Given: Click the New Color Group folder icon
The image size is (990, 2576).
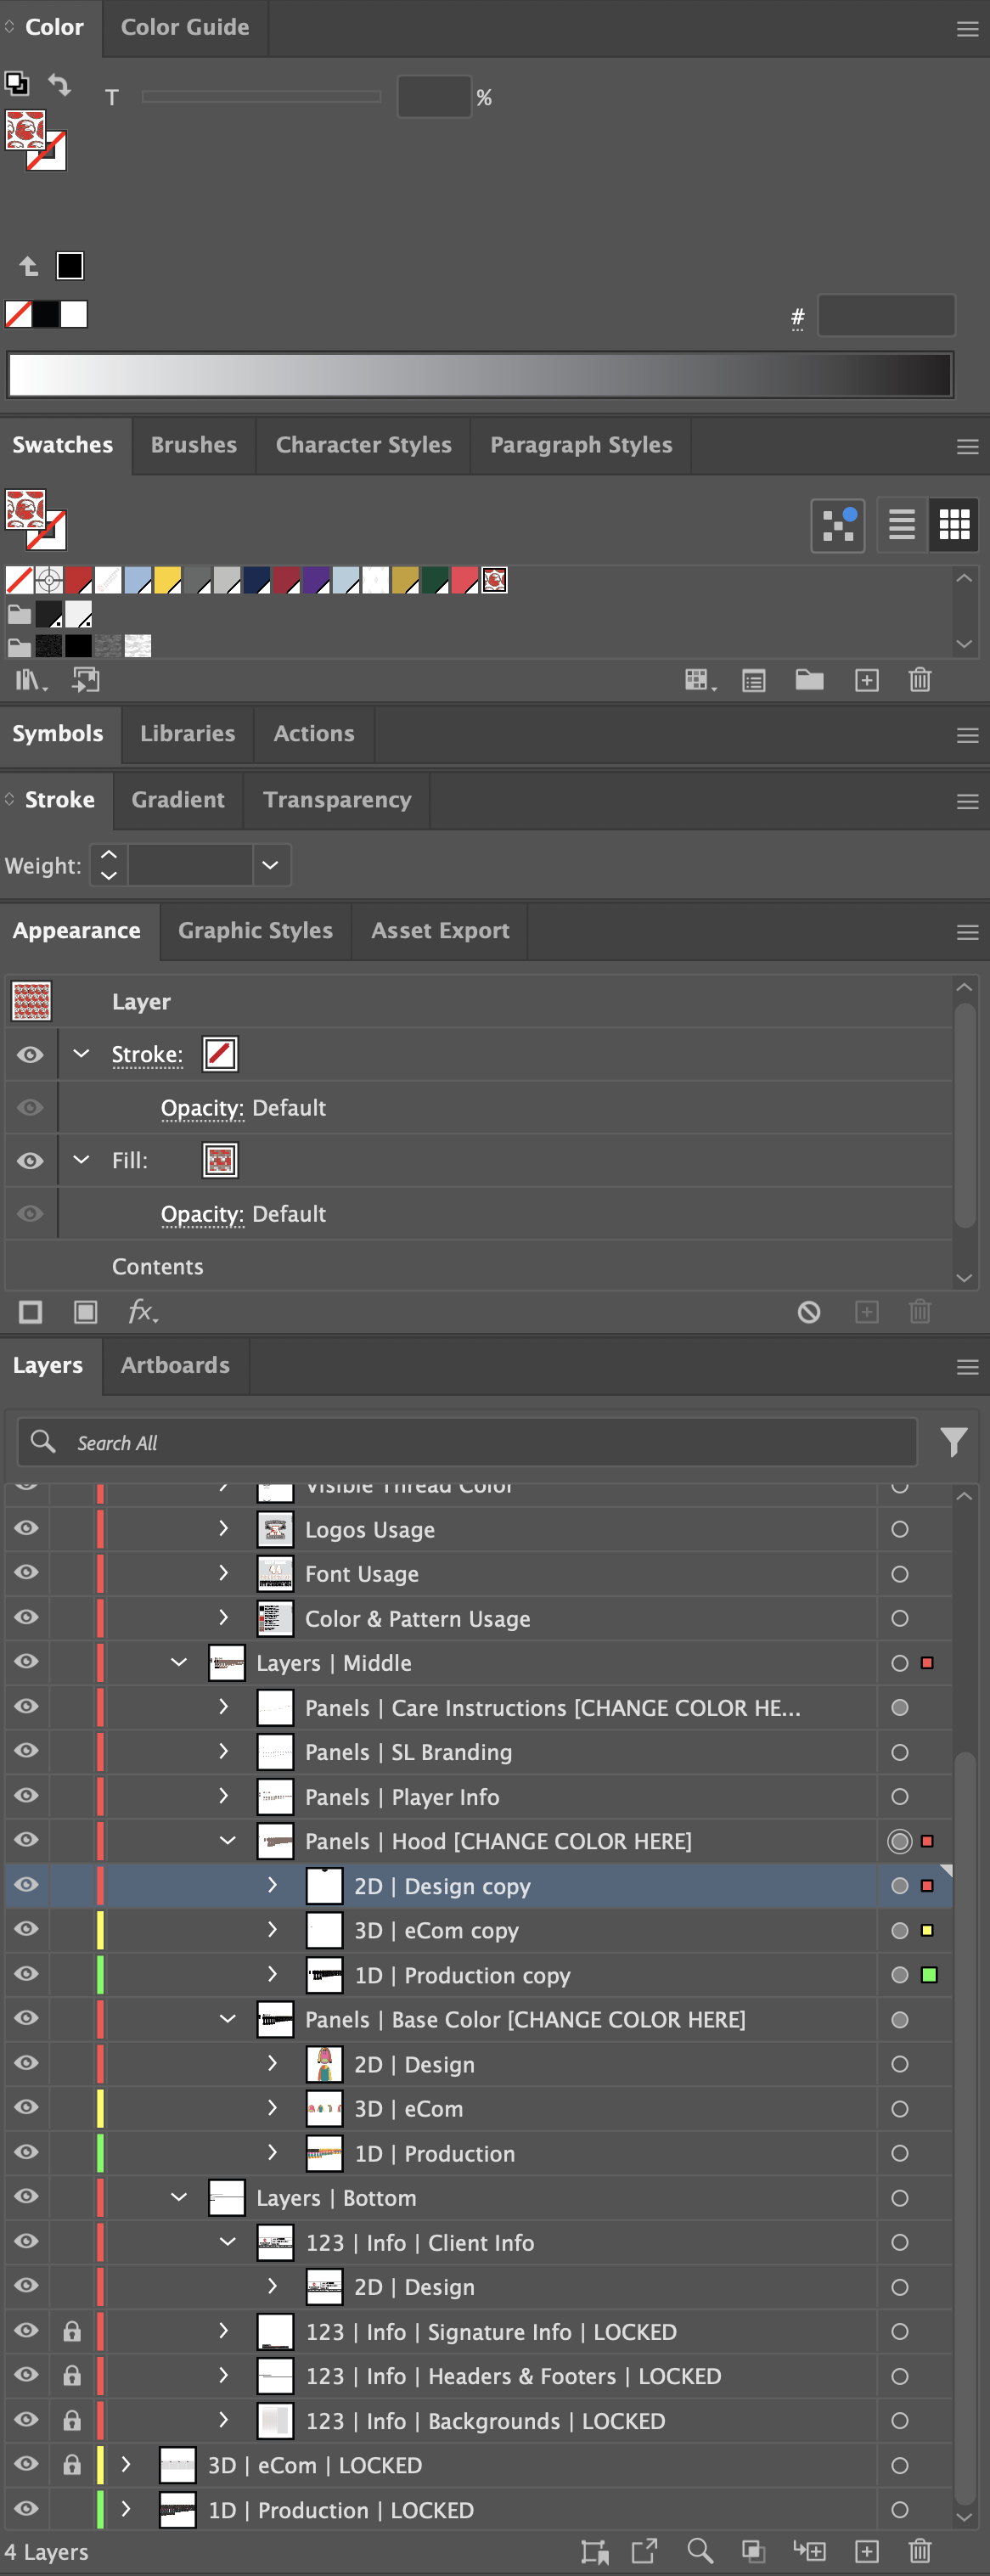Looking at the screenshot, I should (809, 680).
